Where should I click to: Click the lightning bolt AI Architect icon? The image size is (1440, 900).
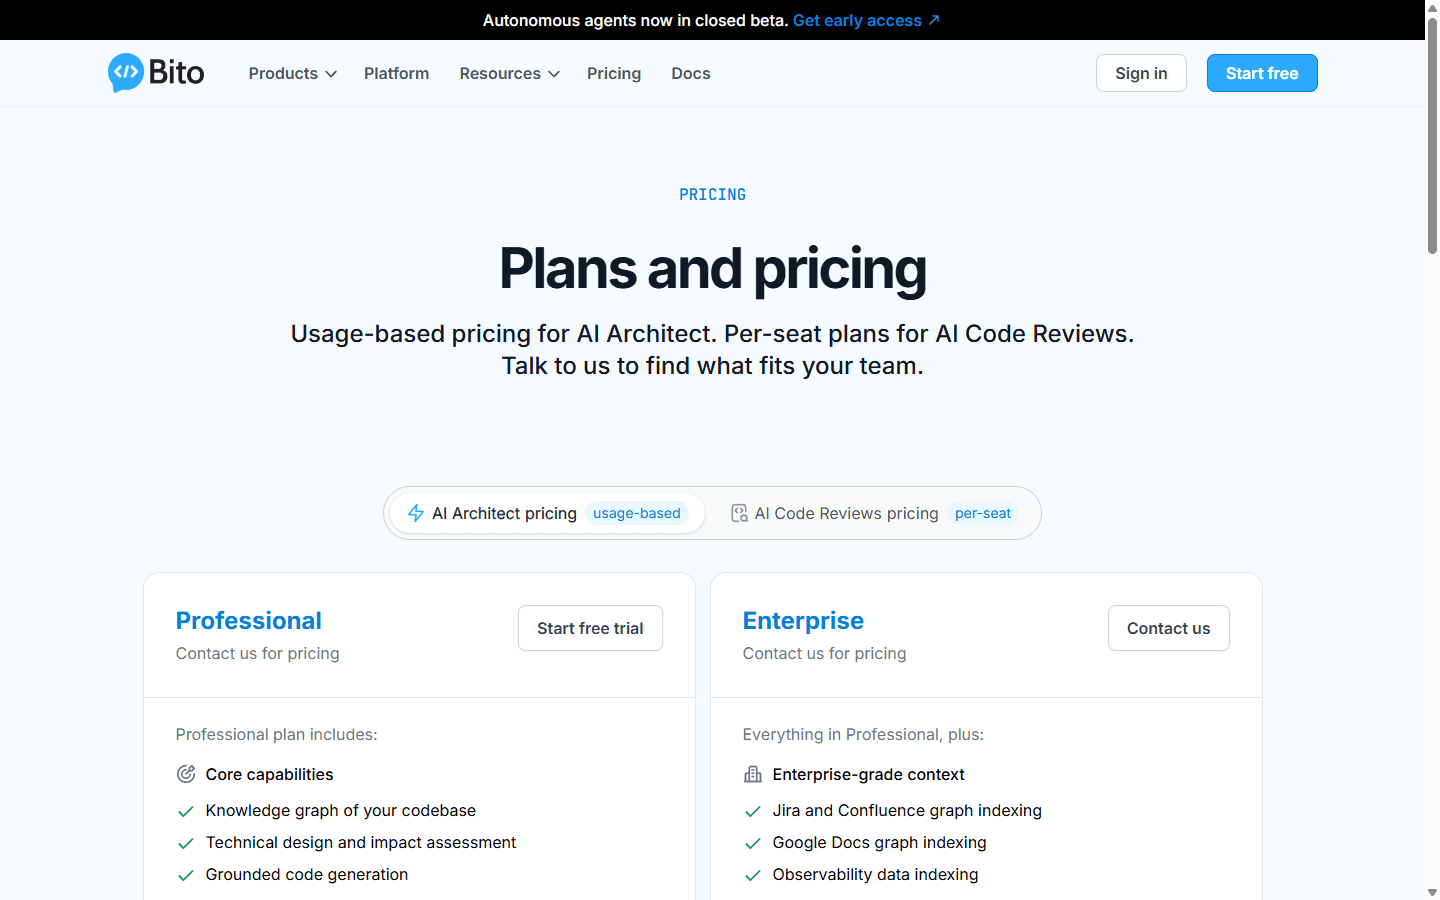pos(416,513)
